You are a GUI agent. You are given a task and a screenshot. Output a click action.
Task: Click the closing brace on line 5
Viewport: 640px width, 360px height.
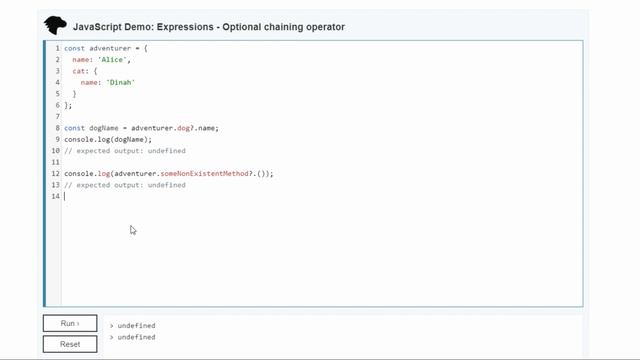74,94
